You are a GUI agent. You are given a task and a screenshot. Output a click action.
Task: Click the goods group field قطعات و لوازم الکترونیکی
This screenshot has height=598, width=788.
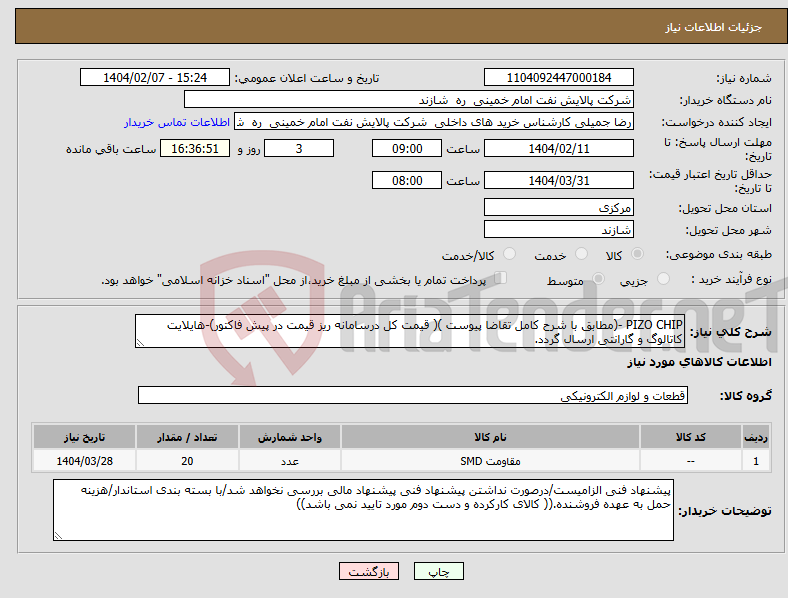pos(413,395)
